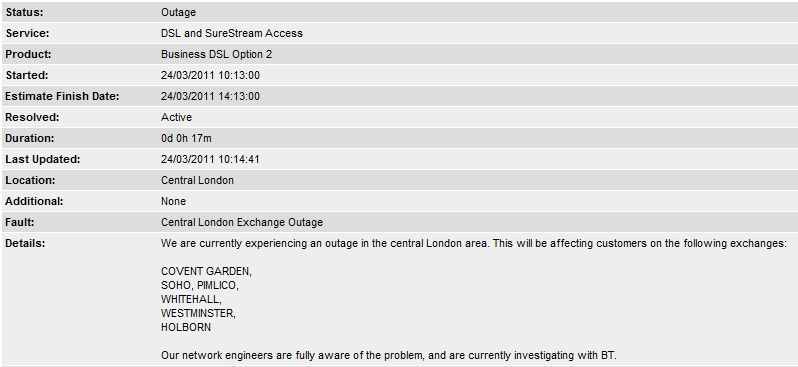Click the Details label

point(25,243)
